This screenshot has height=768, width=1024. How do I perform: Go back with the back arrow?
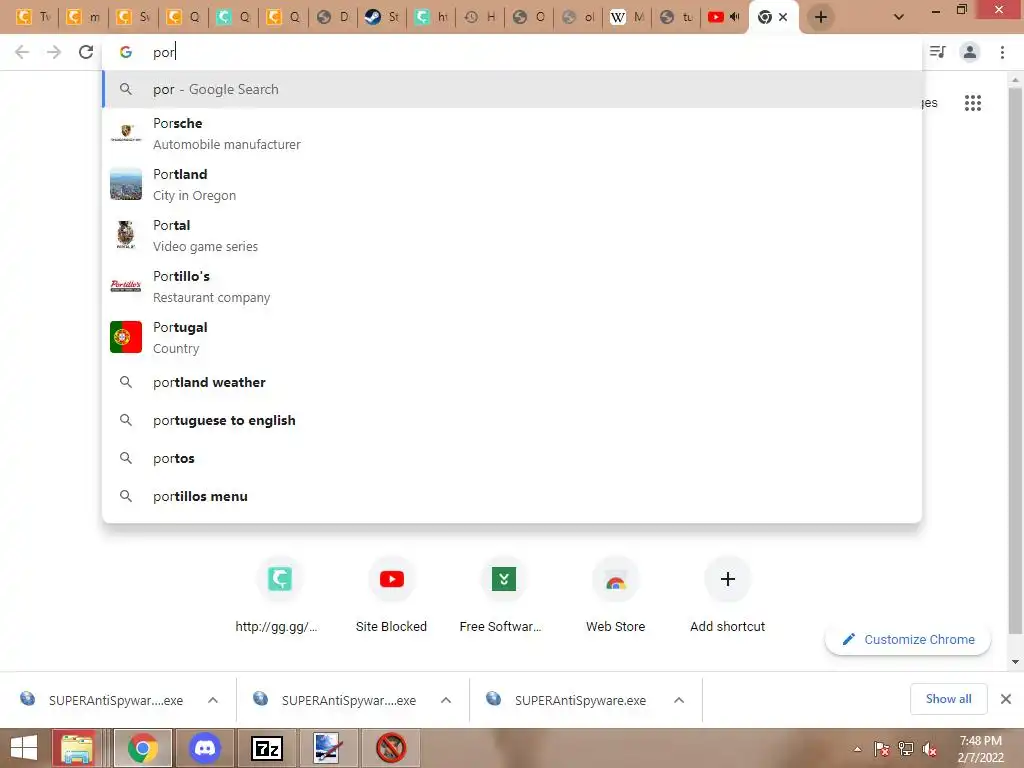[22, 52]
